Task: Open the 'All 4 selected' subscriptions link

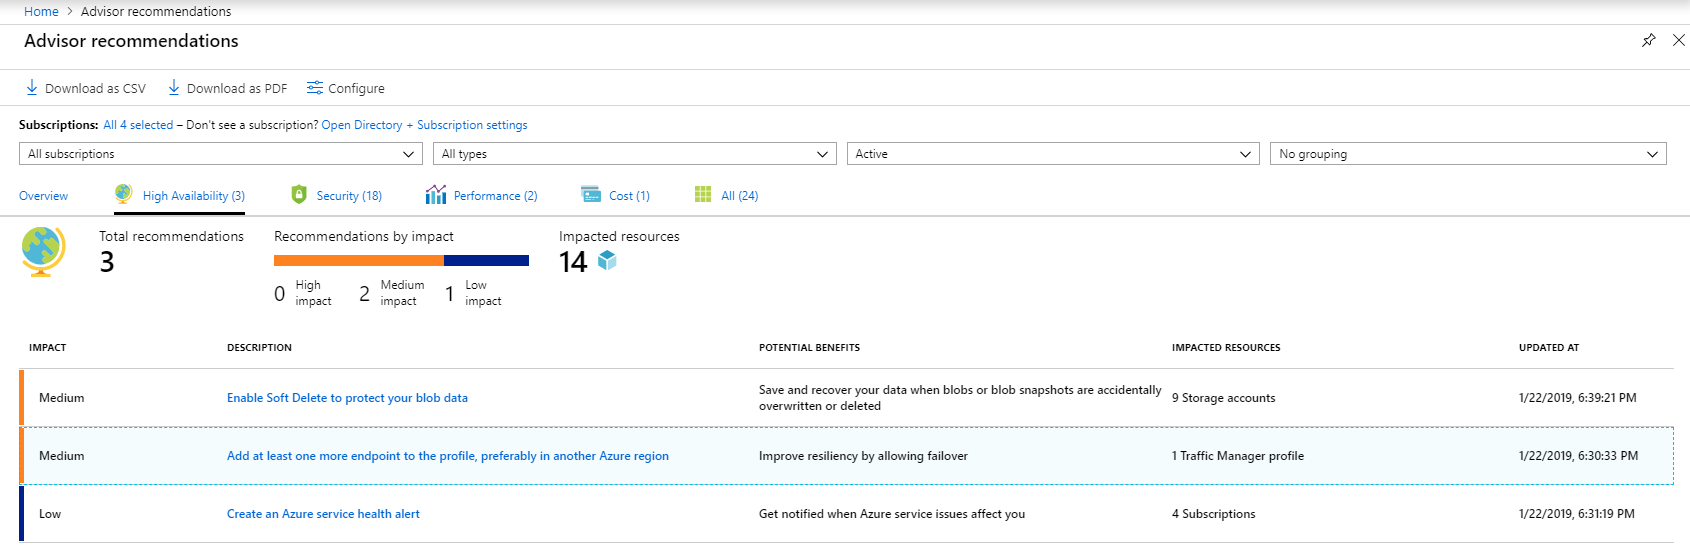Action: click(138, 125)
